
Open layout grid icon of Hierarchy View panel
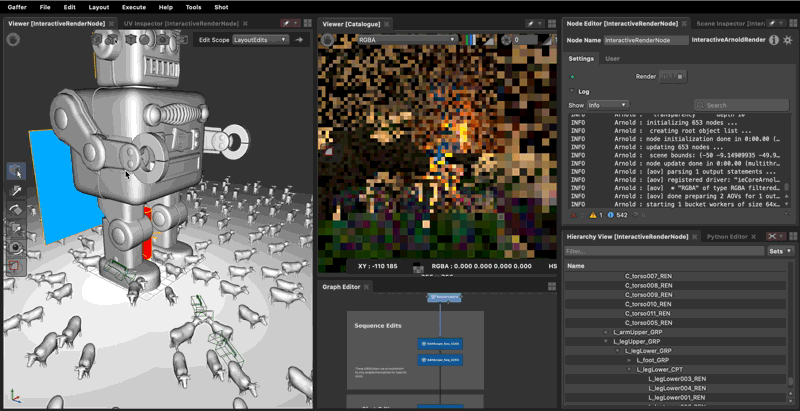[x=793, y=237]
